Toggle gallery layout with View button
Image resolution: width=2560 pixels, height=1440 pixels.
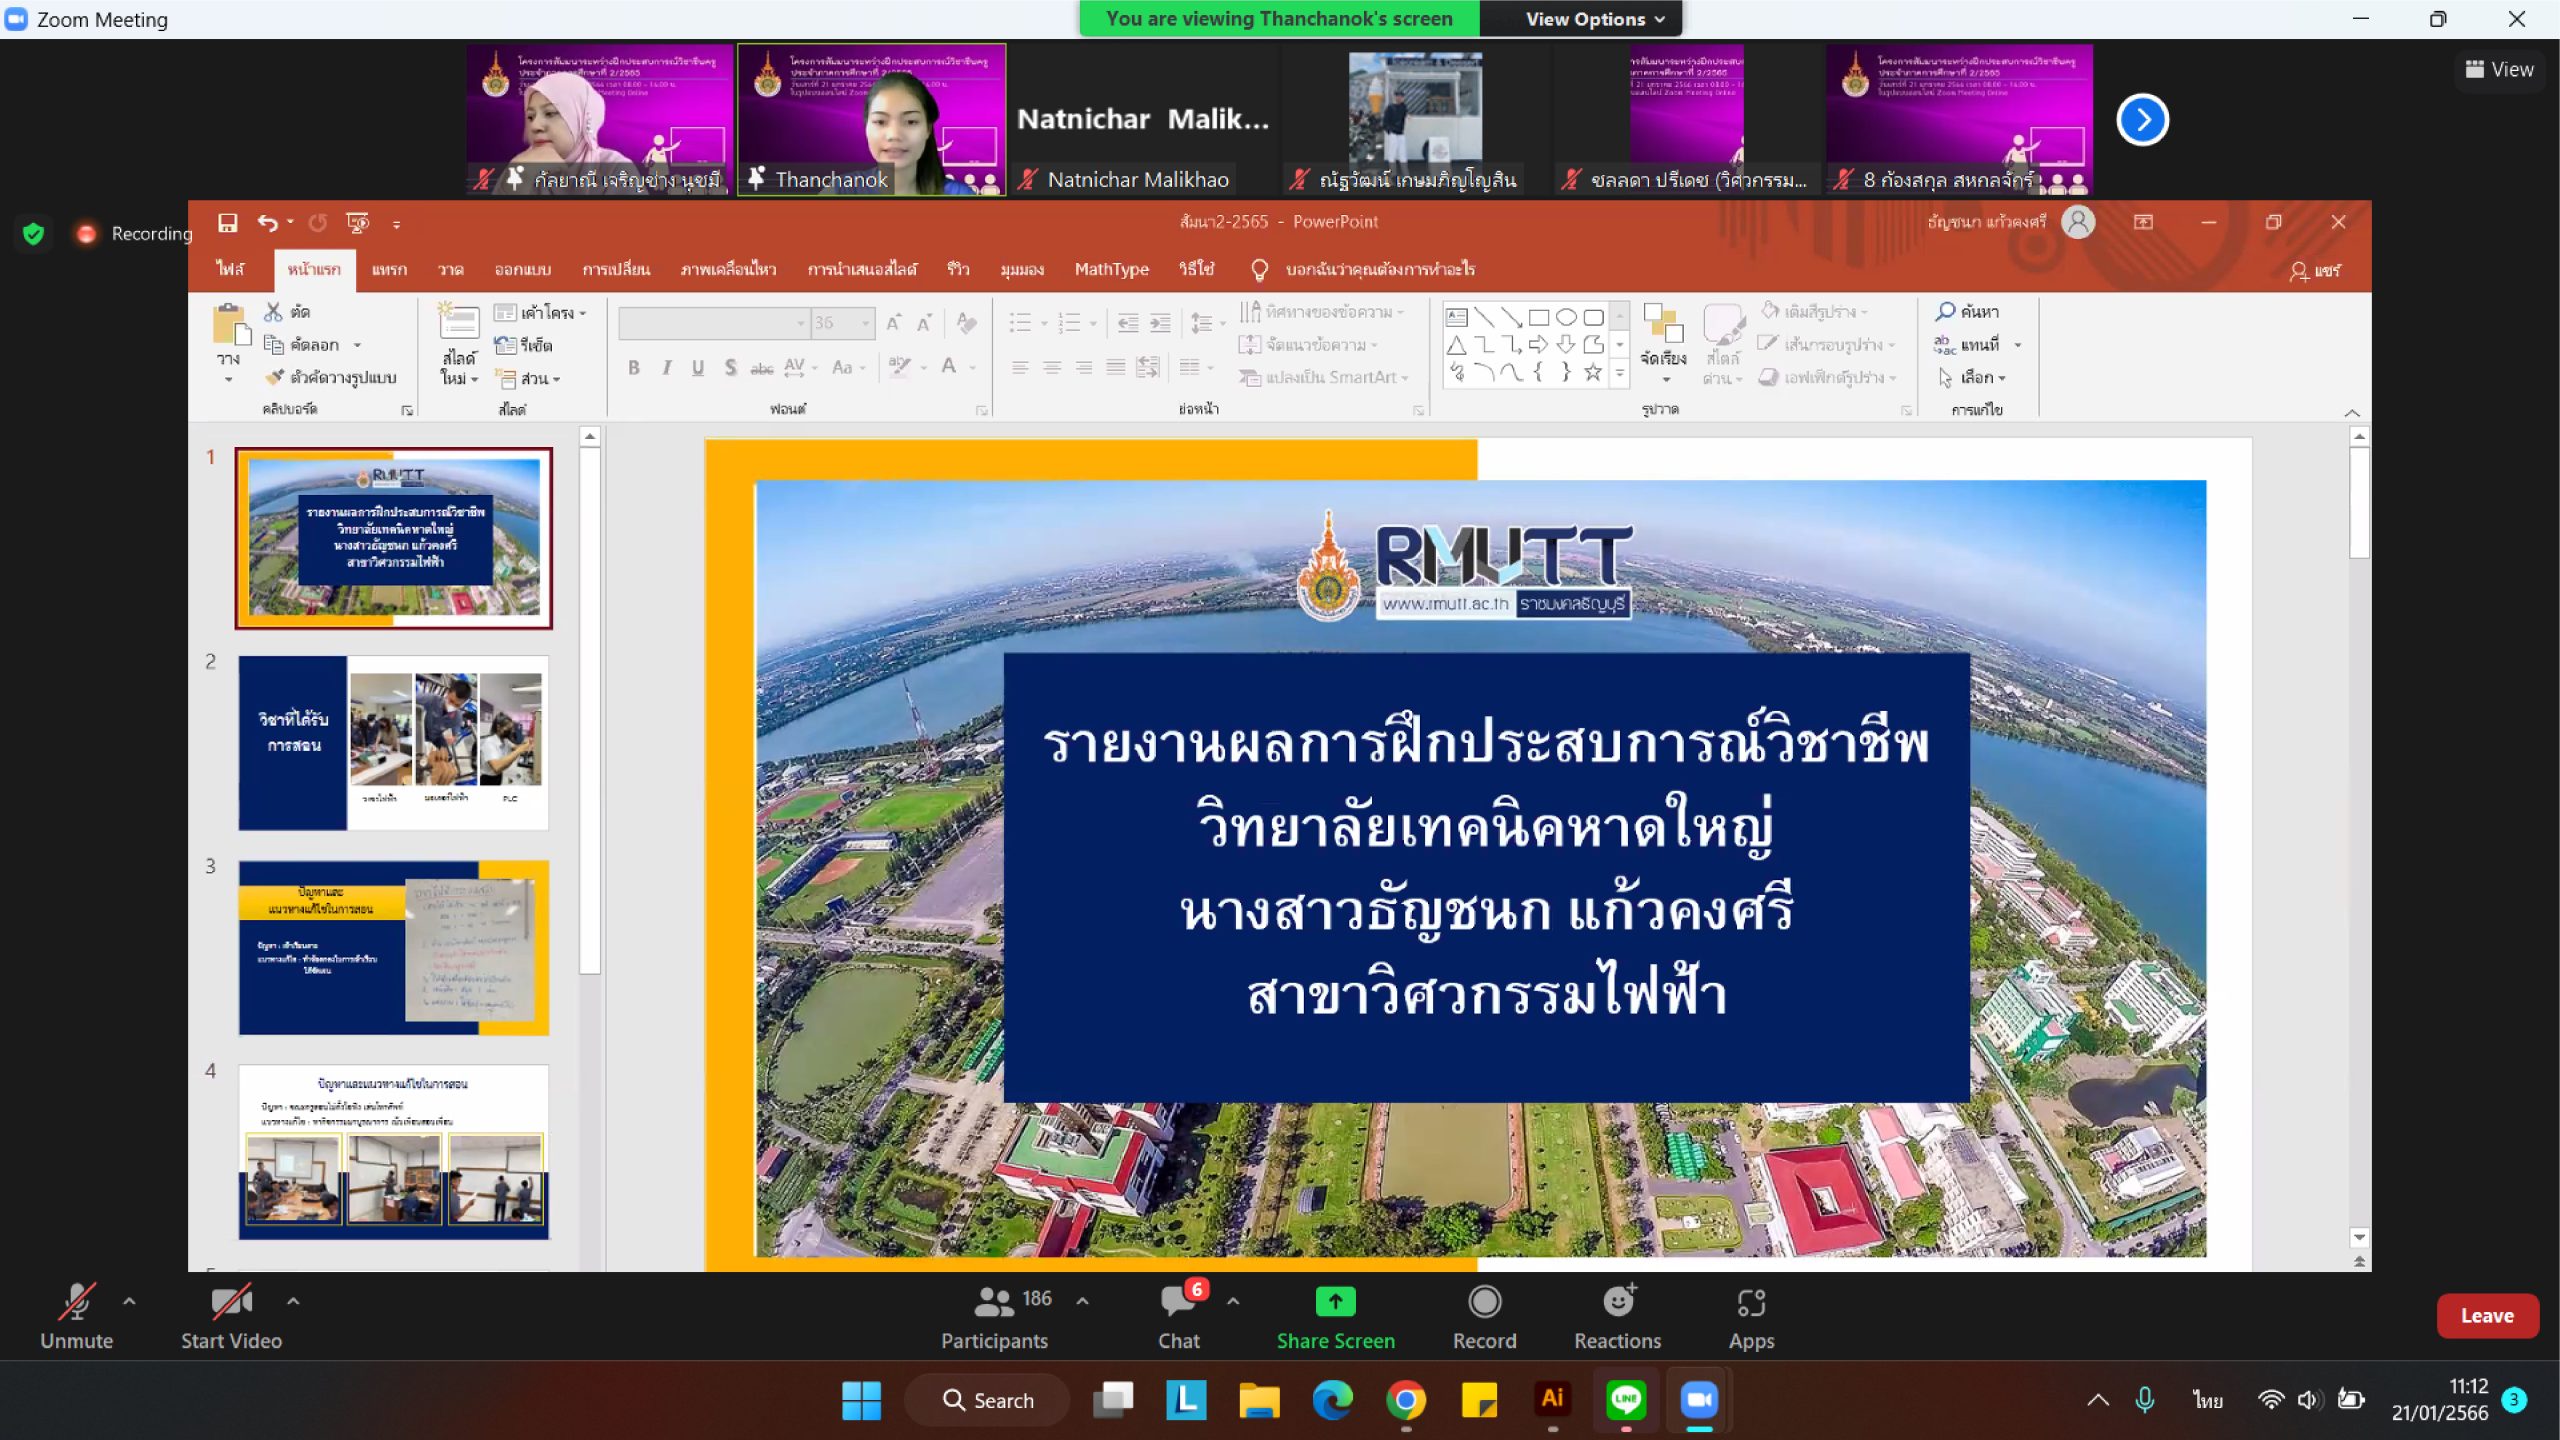click(x=2499, y=70)
